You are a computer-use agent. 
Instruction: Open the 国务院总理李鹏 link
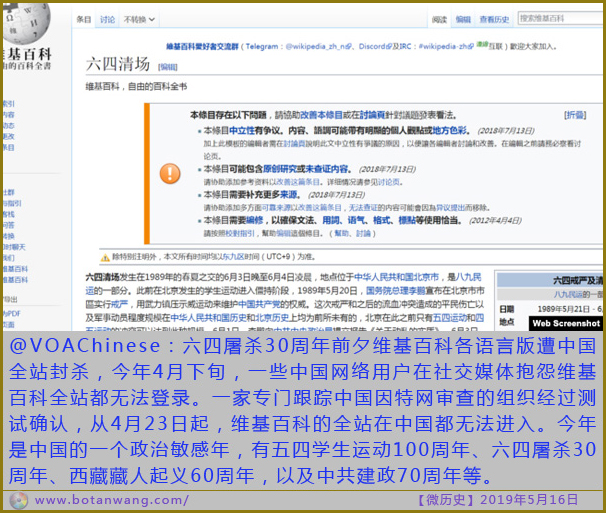pos(395,290)
